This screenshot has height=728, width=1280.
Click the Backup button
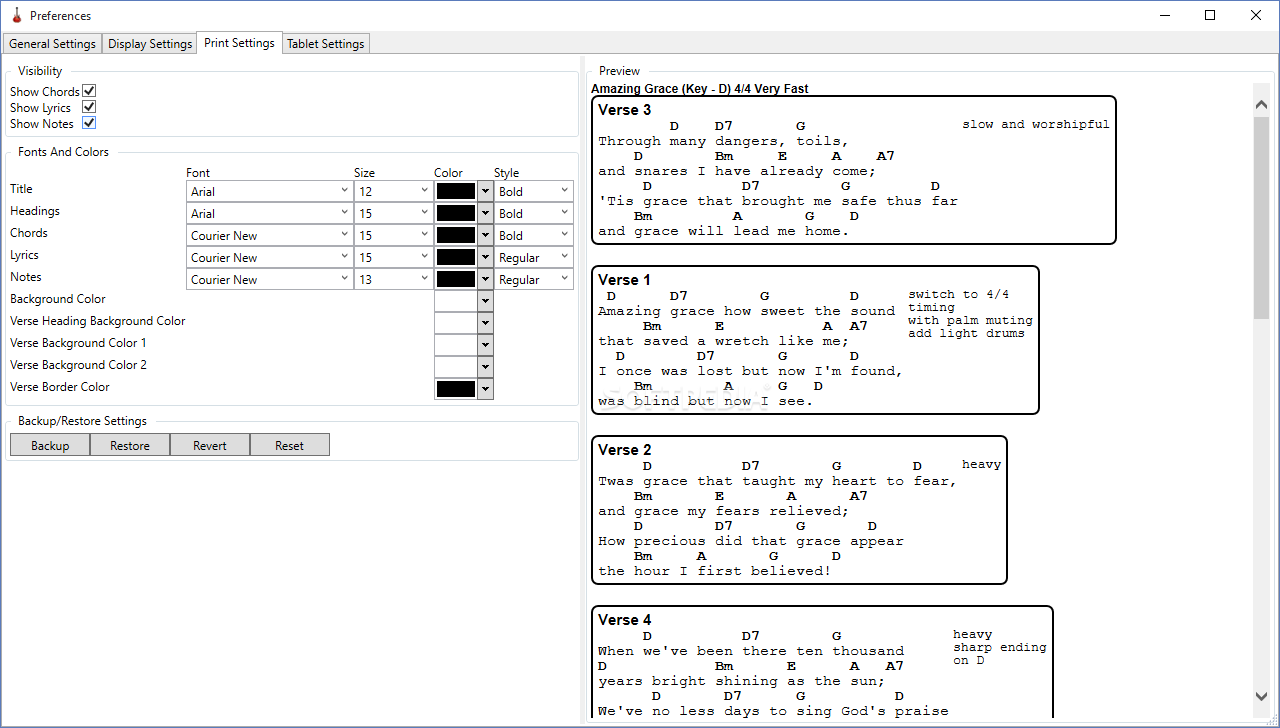pyautogui.click(x=50, y=445)
